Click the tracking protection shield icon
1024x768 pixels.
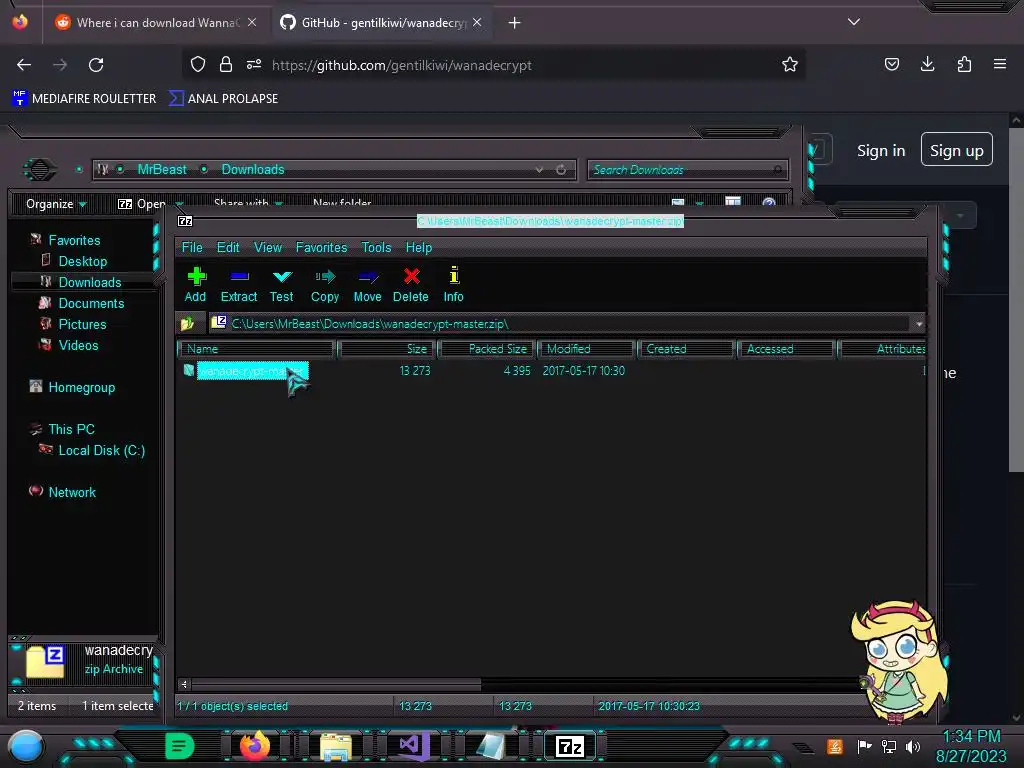click(x=198, y=64)
